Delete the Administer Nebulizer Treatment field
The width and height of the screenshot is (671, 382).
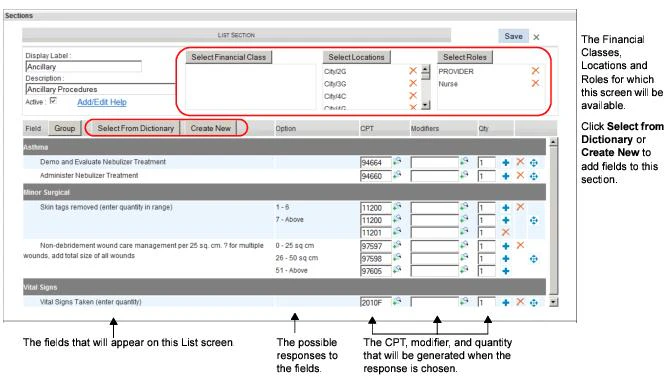pyautogui.click(x=520, y=175)
